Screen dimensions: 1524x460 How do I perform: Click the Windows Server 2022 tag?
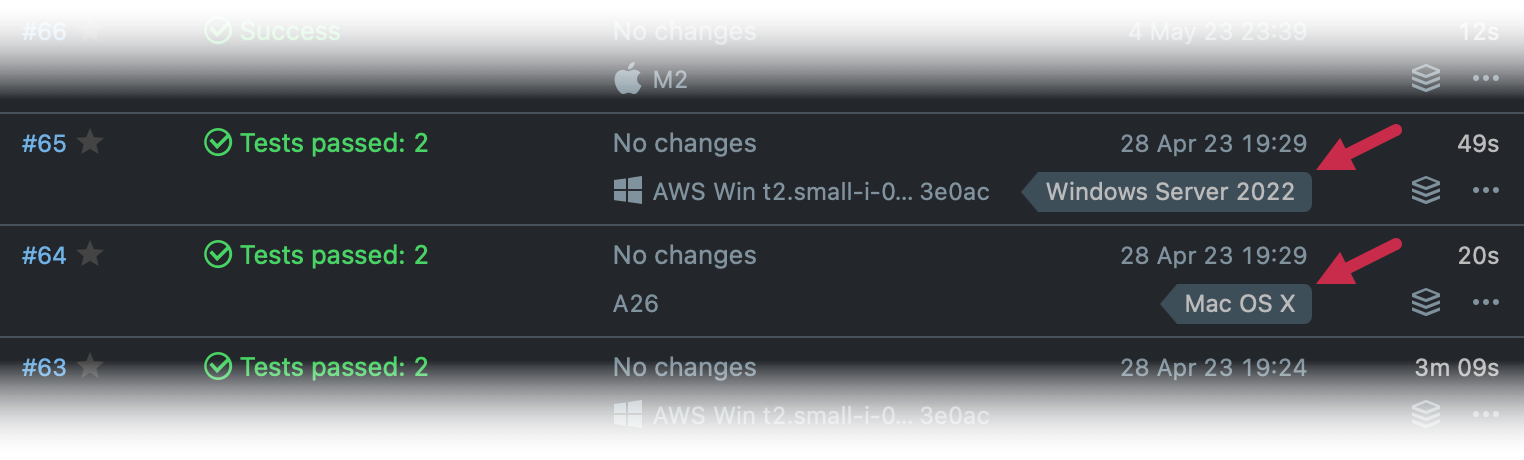pyautogui.click(x=1170, y=191)
